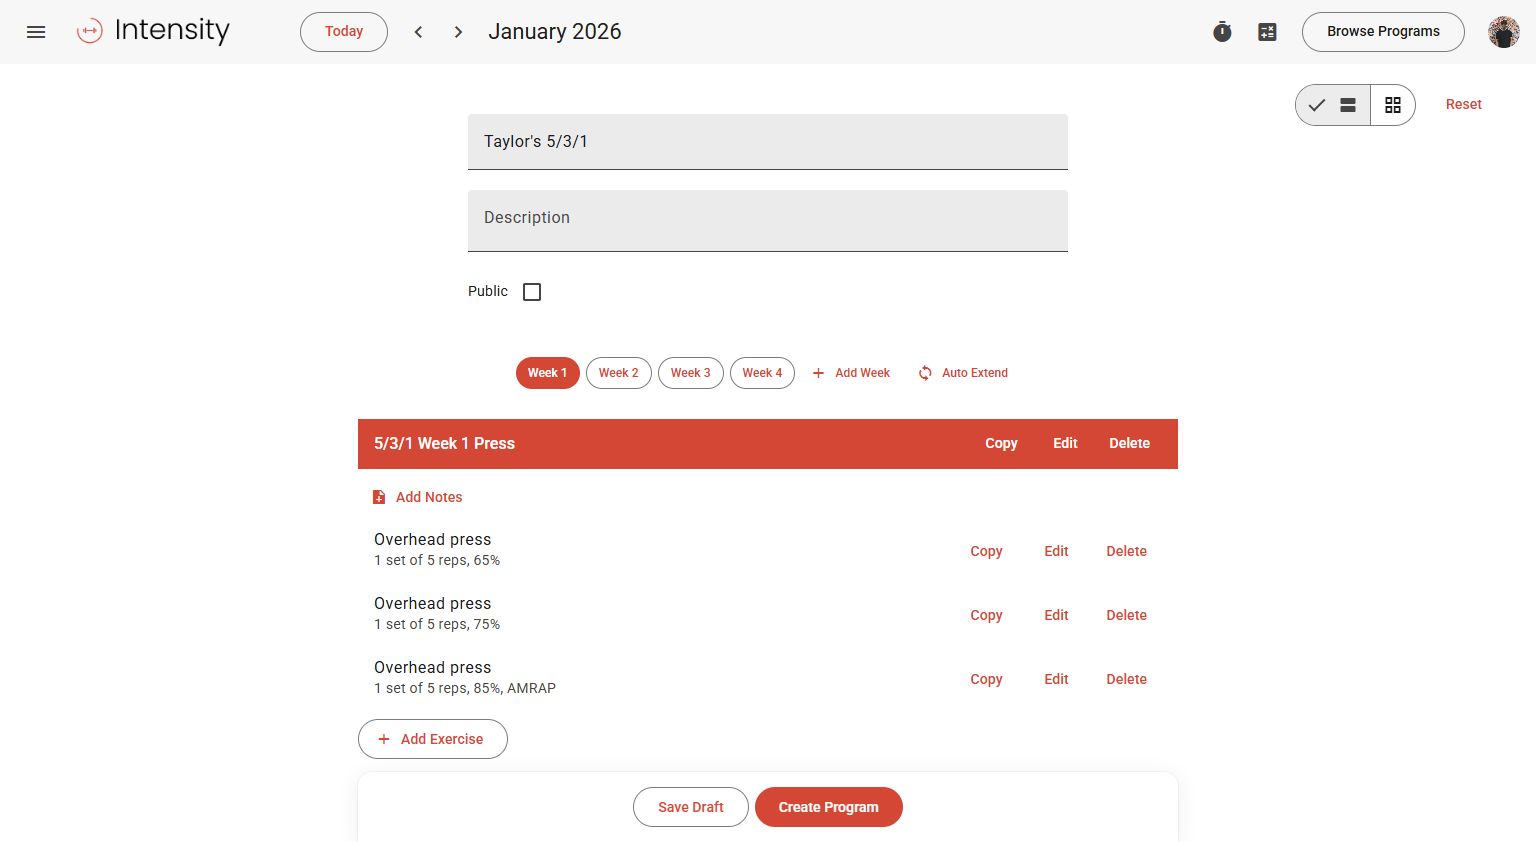This screenshot has height=842, width=1536.
Task: Click the Create Program button
Action: [x=828, y=807]
